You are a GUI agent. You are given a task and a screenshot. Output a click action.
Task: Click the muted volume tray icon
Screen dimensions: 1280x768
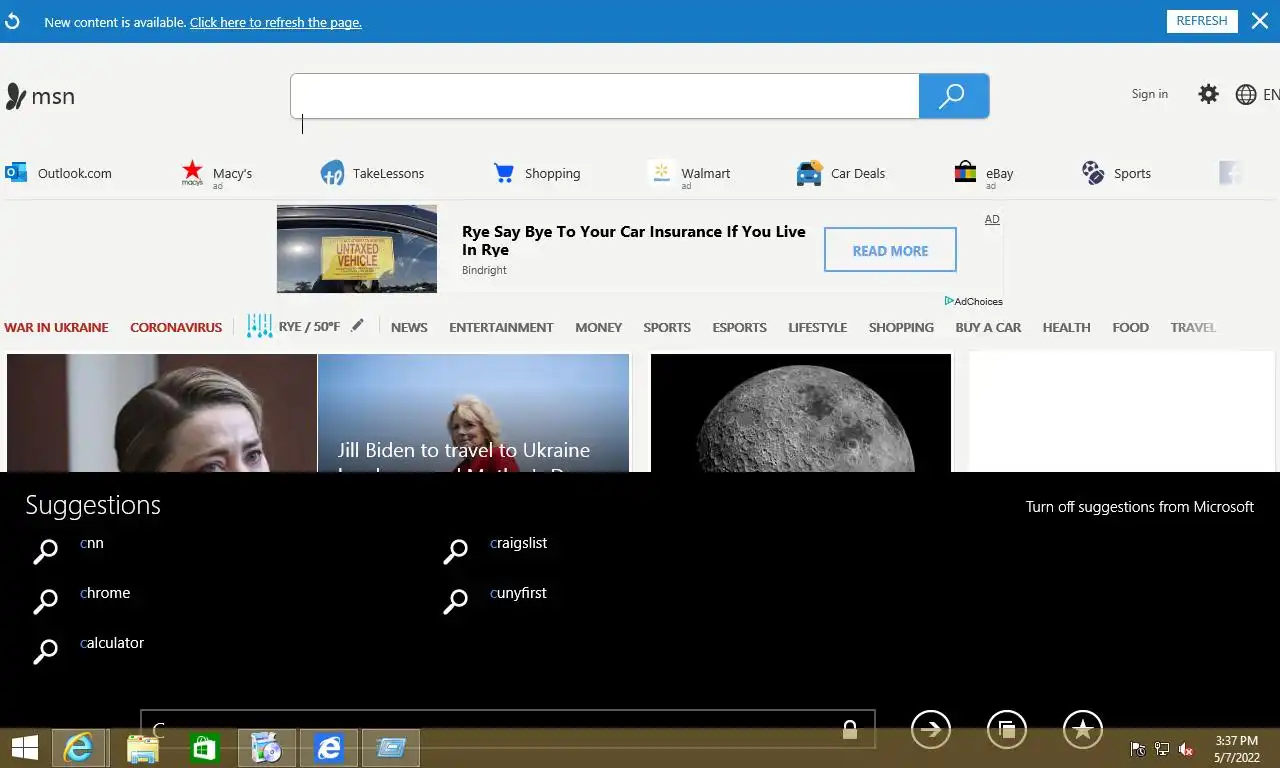(x=1186, y=749)
